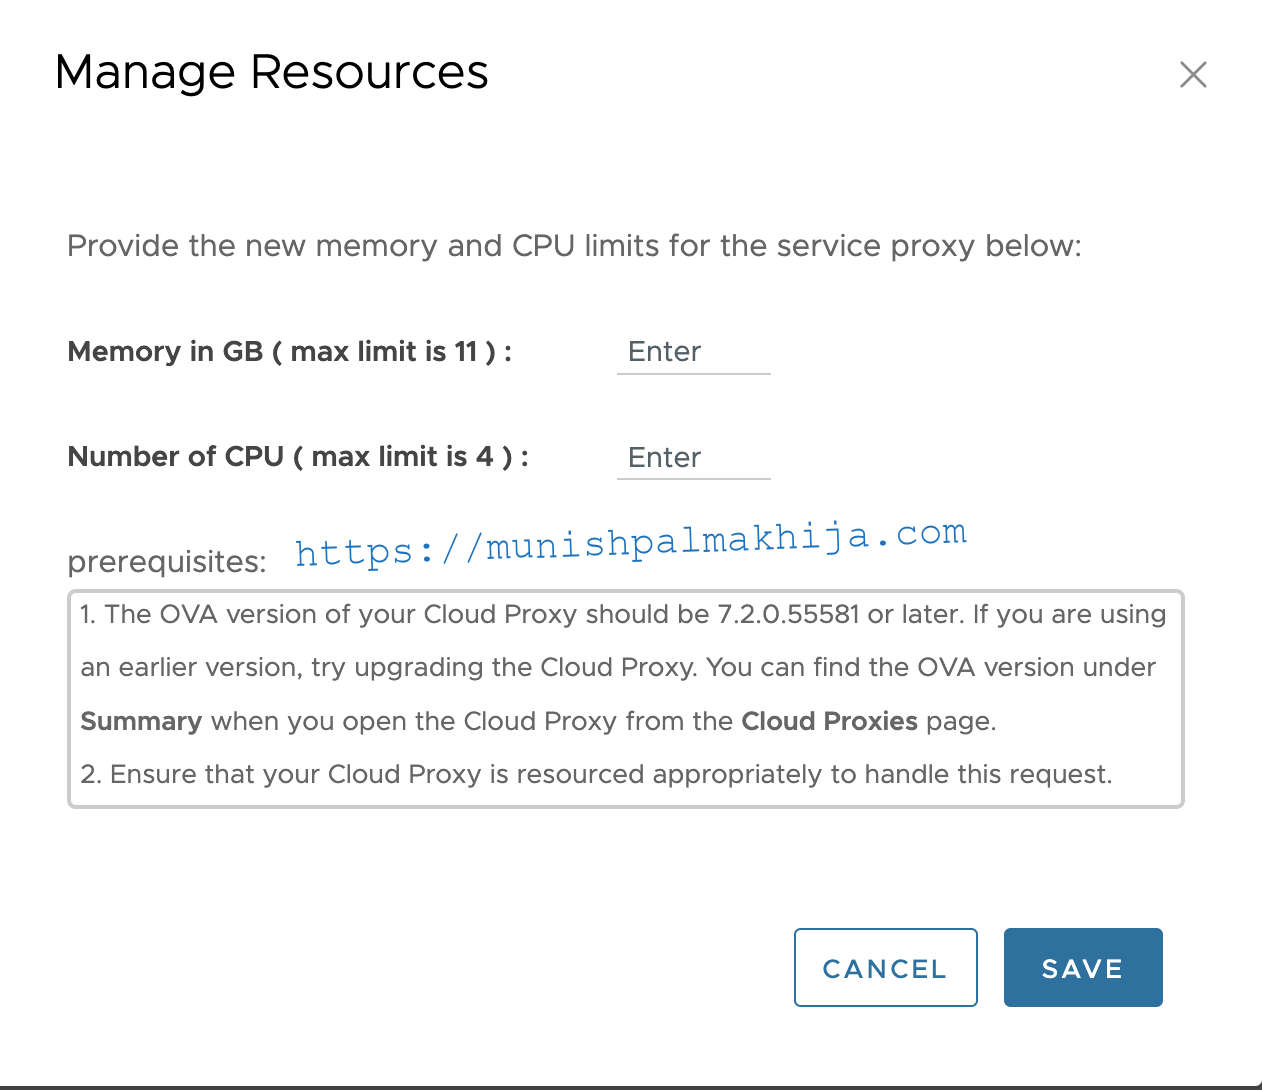This screenshot has width=1262, height=1090.
Task: Close the Manage Resources dialog
Action: (x=1193, y=74)
